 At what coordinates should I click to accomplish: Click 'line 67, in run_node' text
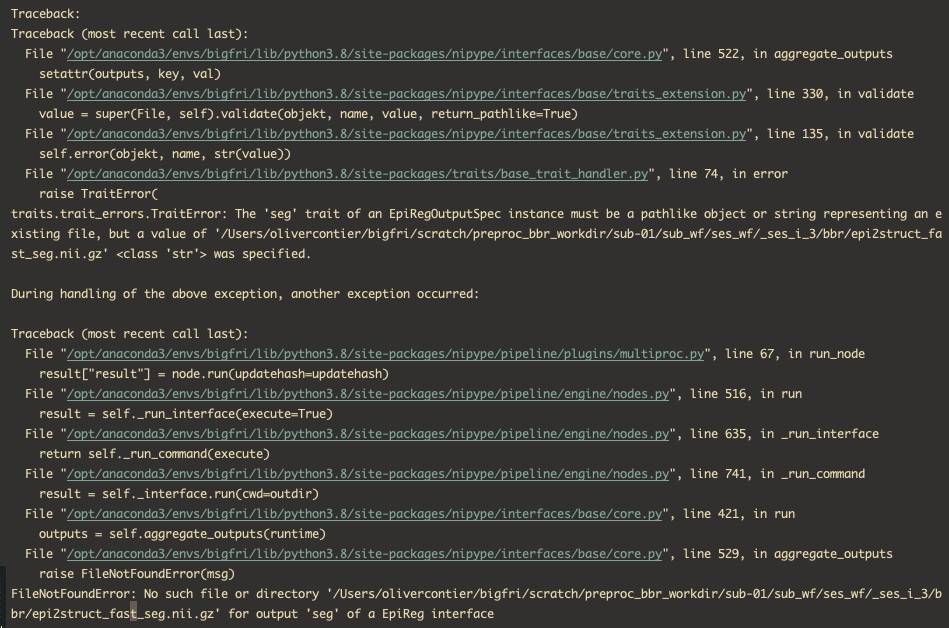pyautogui.click(x=795, y=354)
